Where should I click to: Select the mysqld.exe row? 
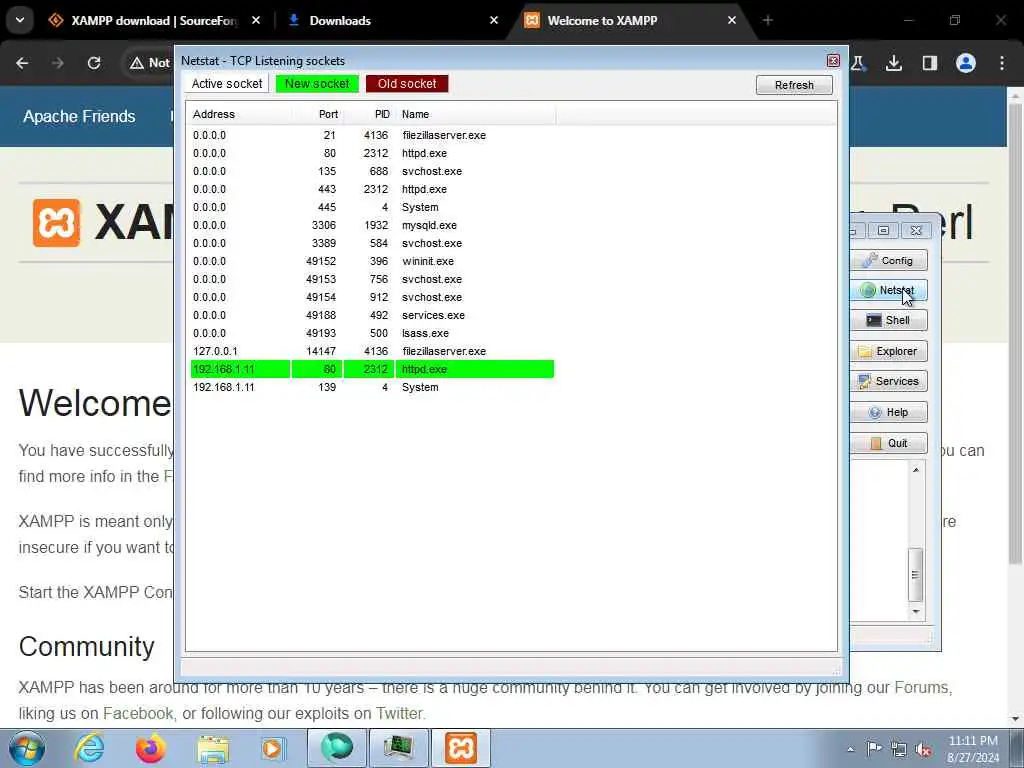372,225
